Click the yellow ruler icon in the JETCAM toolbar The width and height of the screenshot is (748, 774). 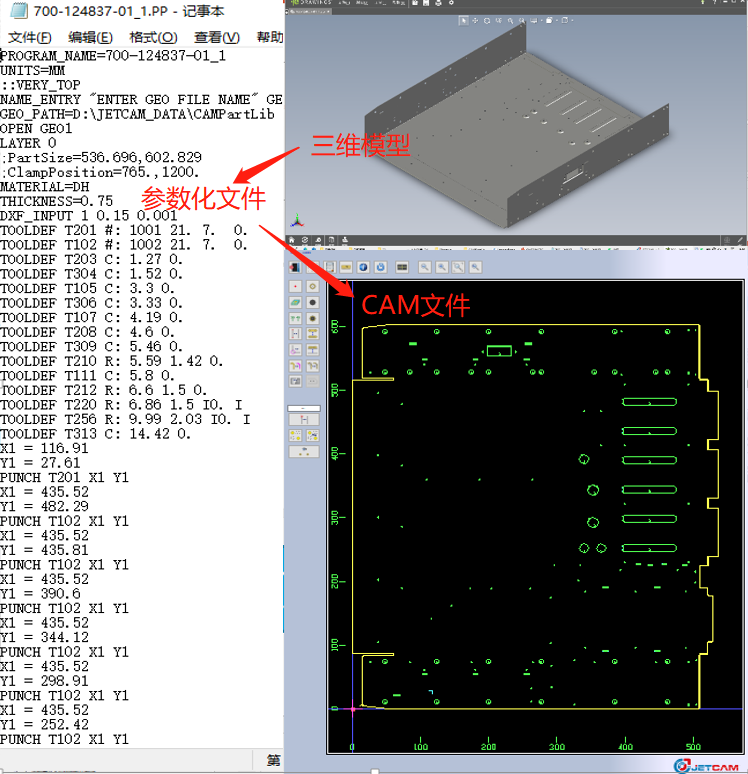(346, 267)
